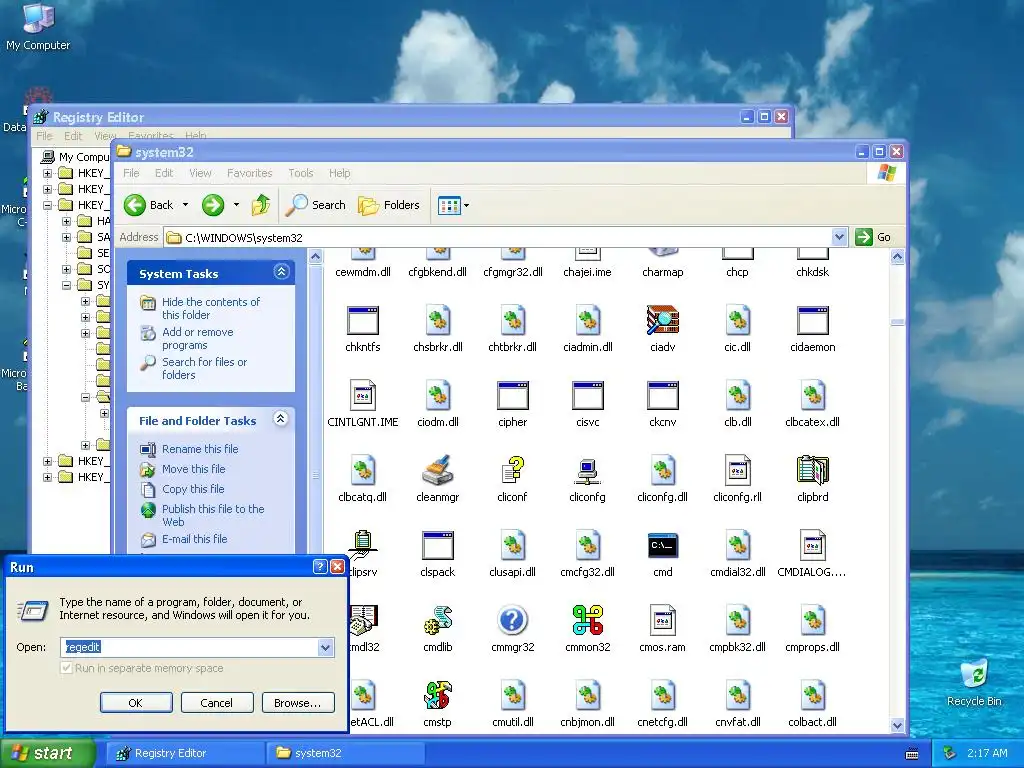
Task: Select the cmstp icon
Action: pyautogui.click(x=438, y=695)
